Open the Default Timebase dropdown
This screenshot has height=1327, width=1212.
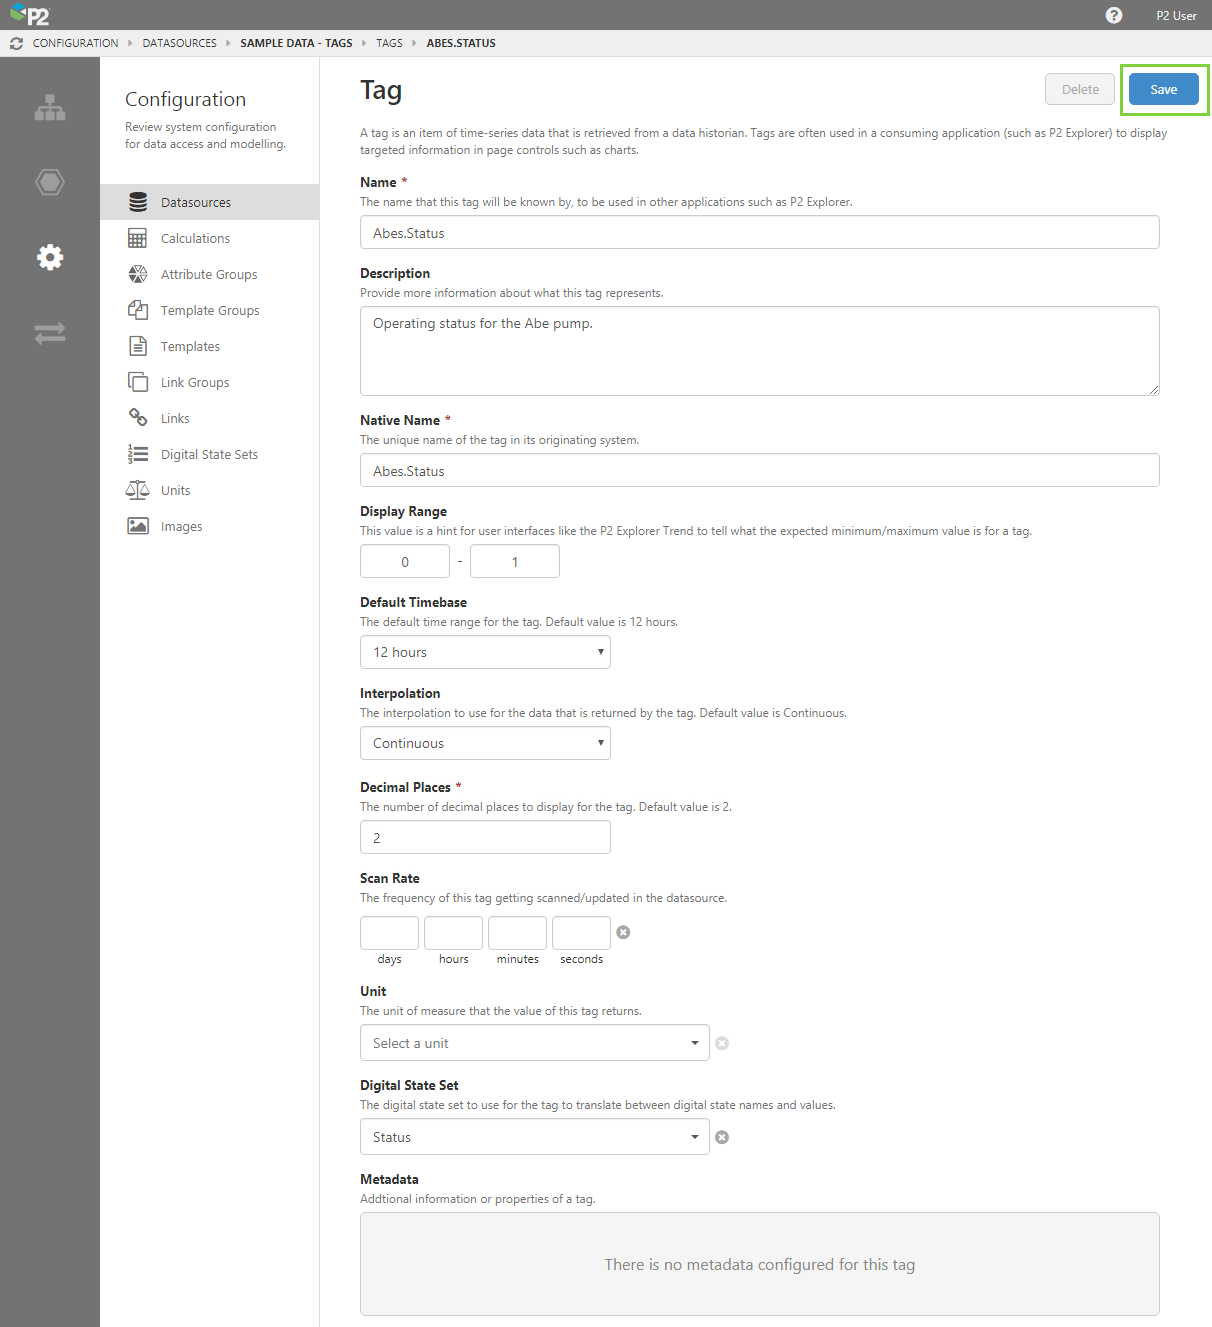(485, 652)
